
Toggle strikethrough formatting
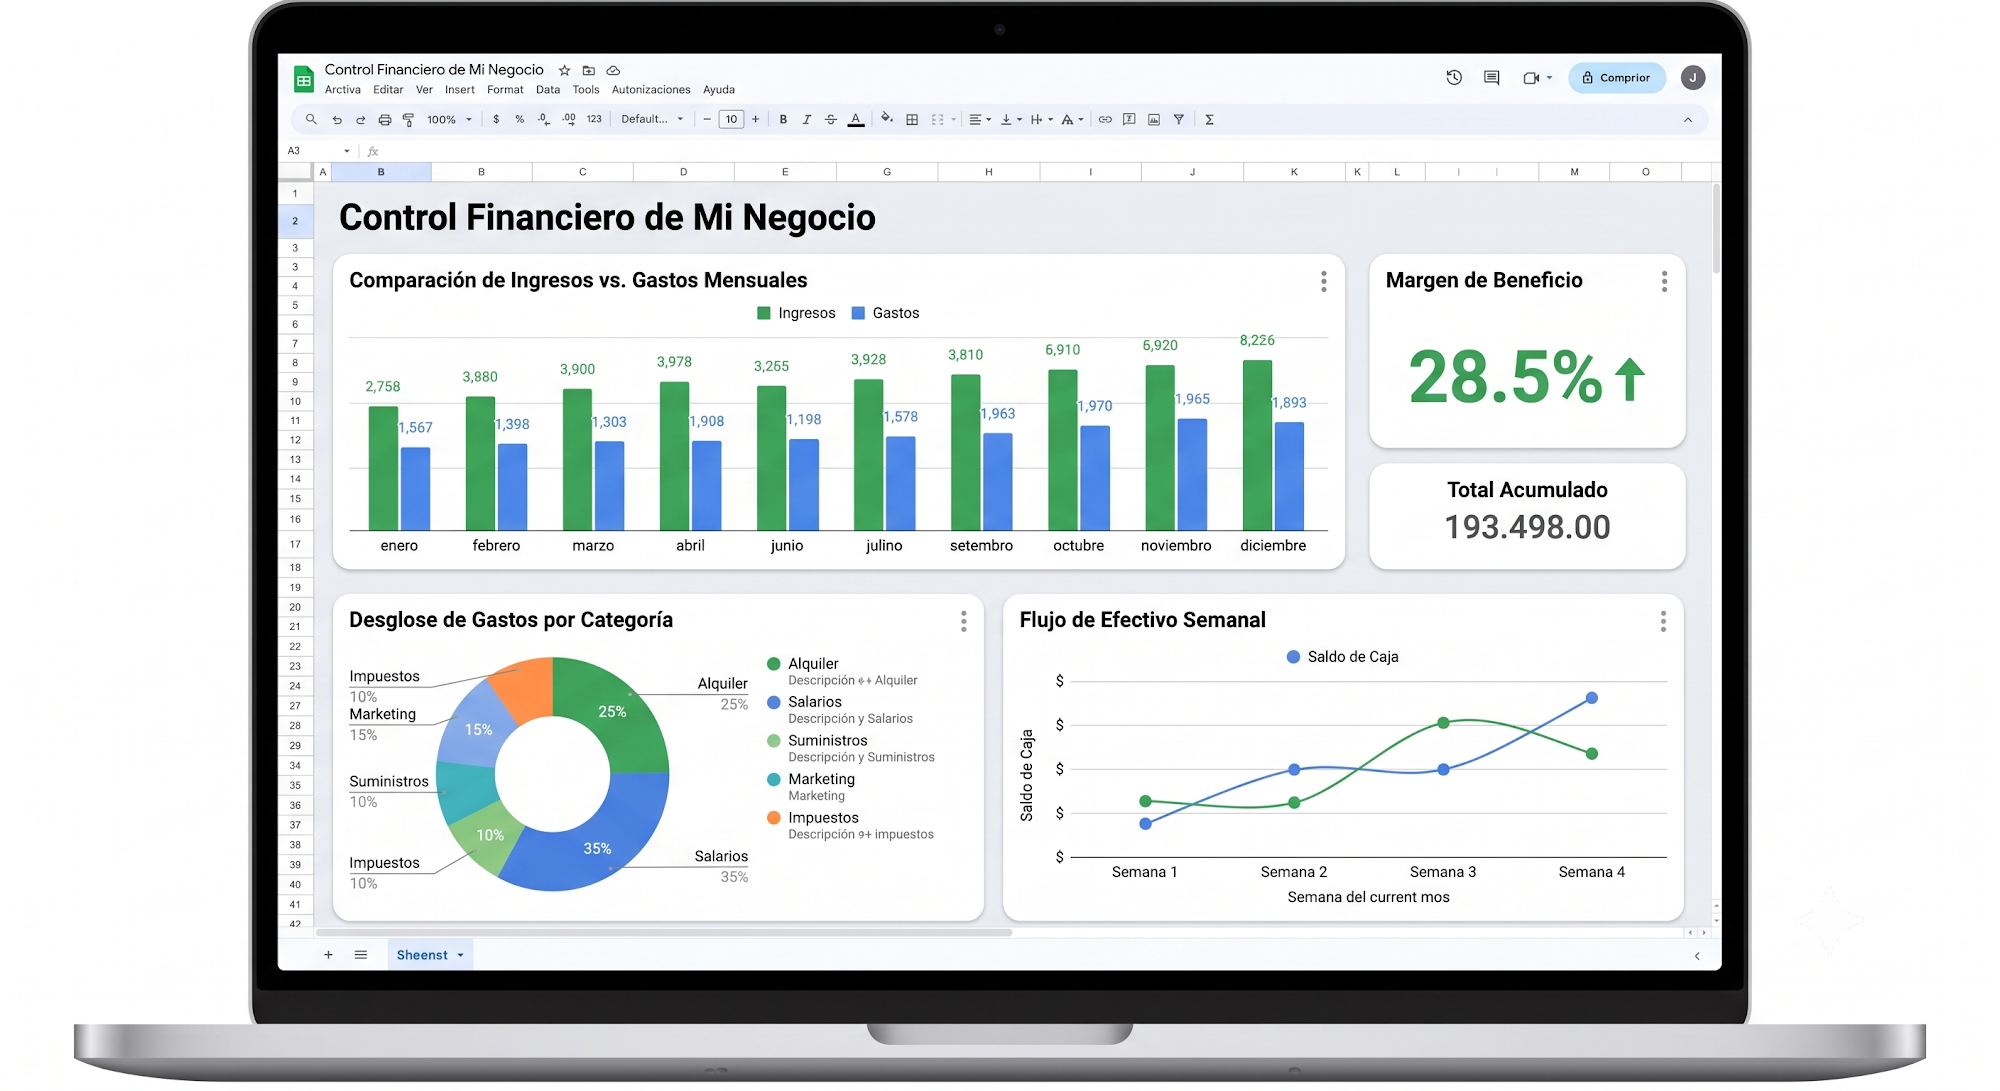coord(831,119)
